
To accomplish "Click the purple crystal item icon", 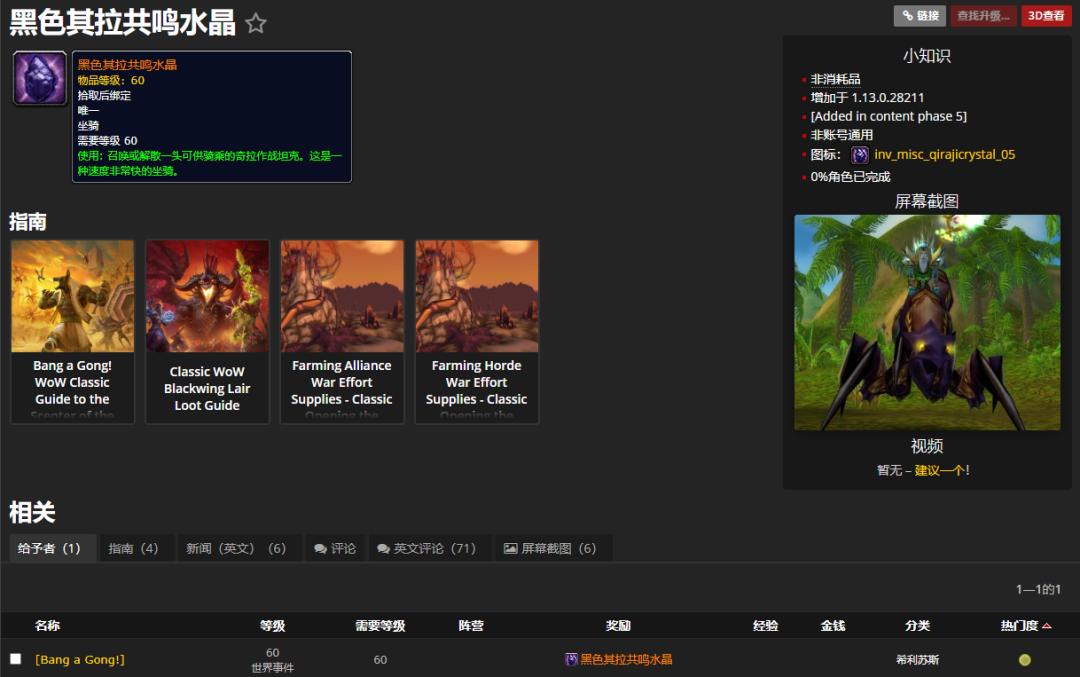I will click(x=40, y=79).
